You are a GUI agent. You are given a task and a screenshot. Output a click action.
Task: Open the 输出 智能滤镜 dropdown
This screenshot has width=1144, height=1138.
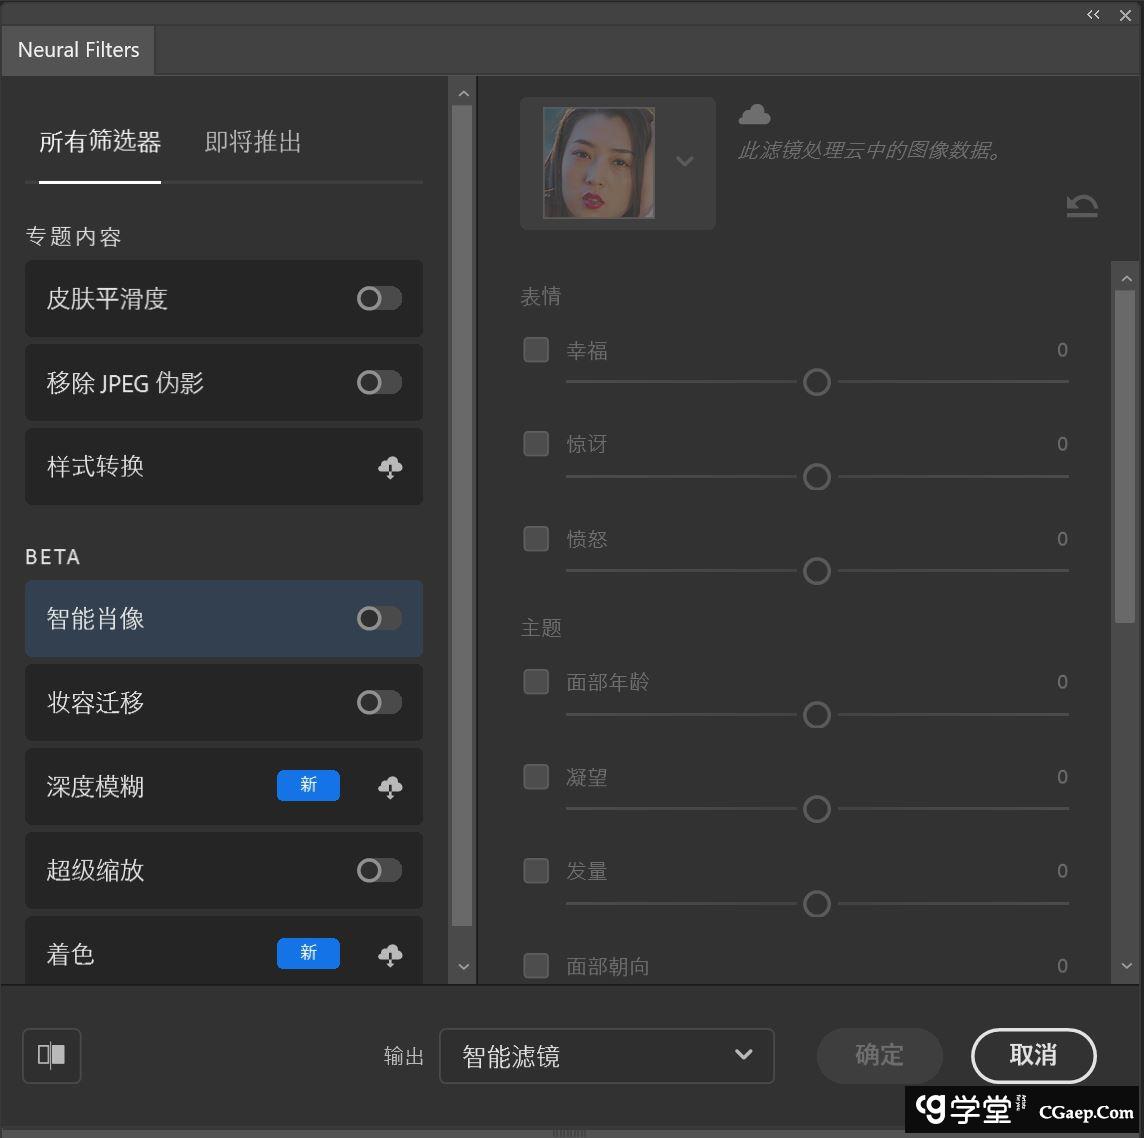[x=606, y=1056]
